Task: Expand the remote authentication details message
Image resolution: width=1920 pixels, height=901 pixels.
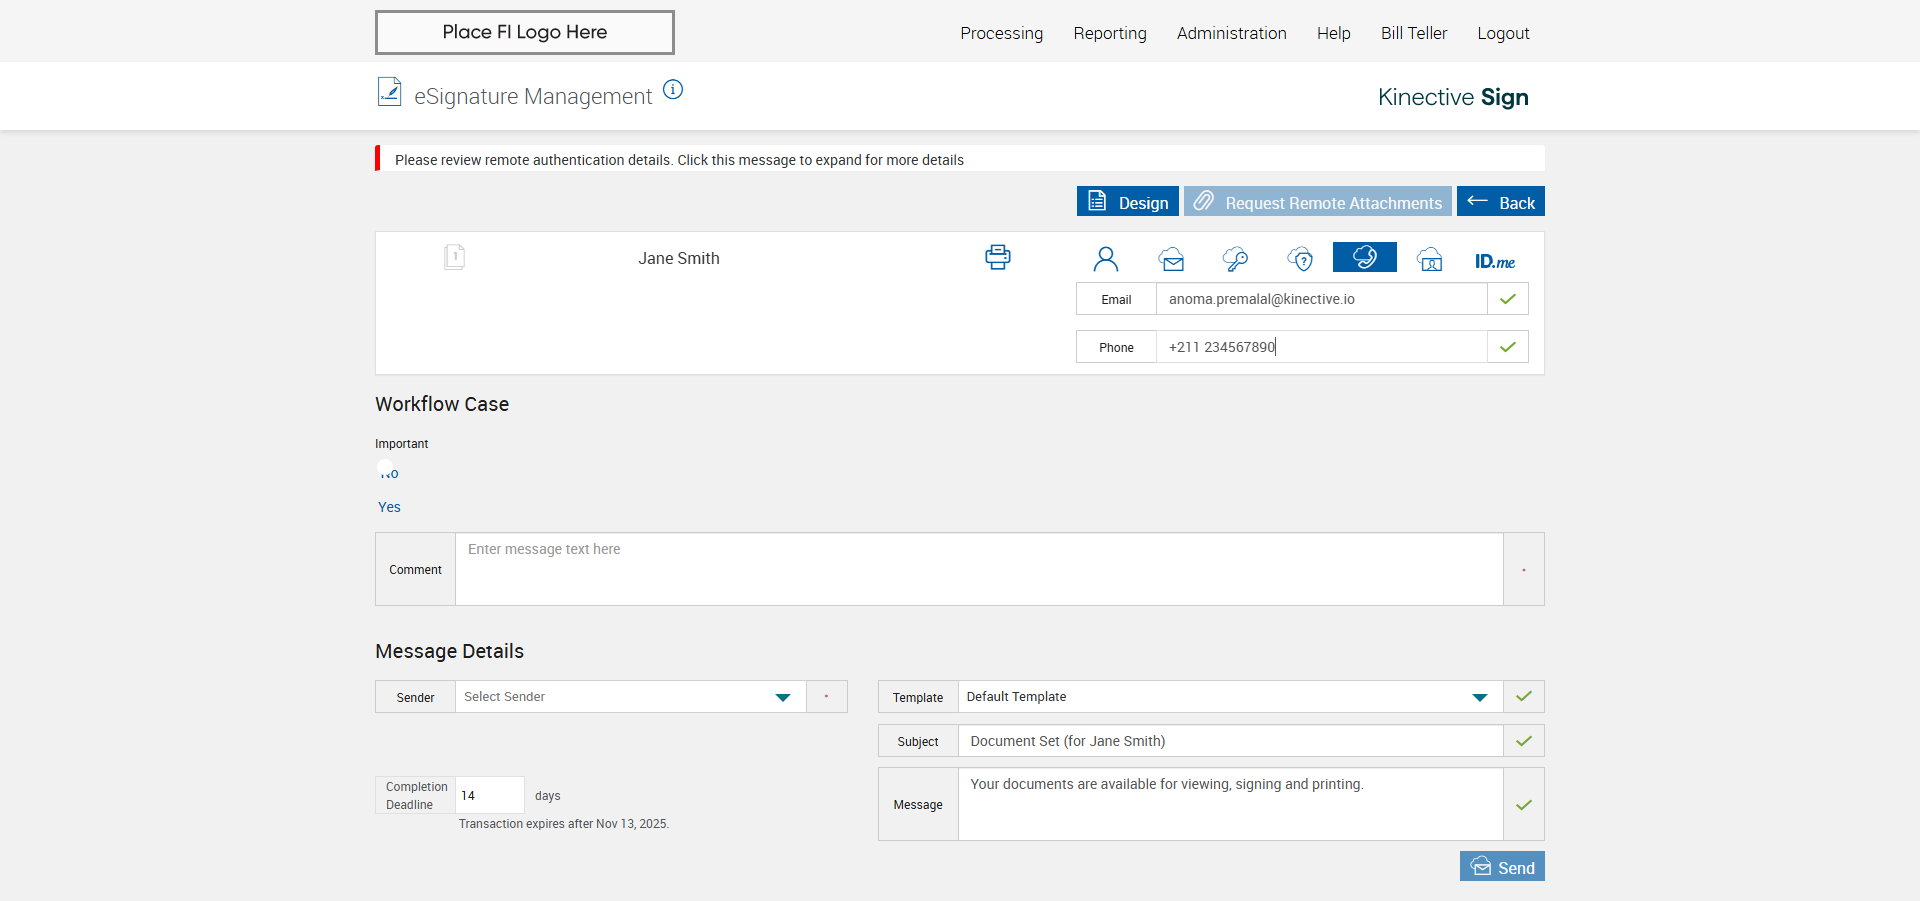Action: 679,160
